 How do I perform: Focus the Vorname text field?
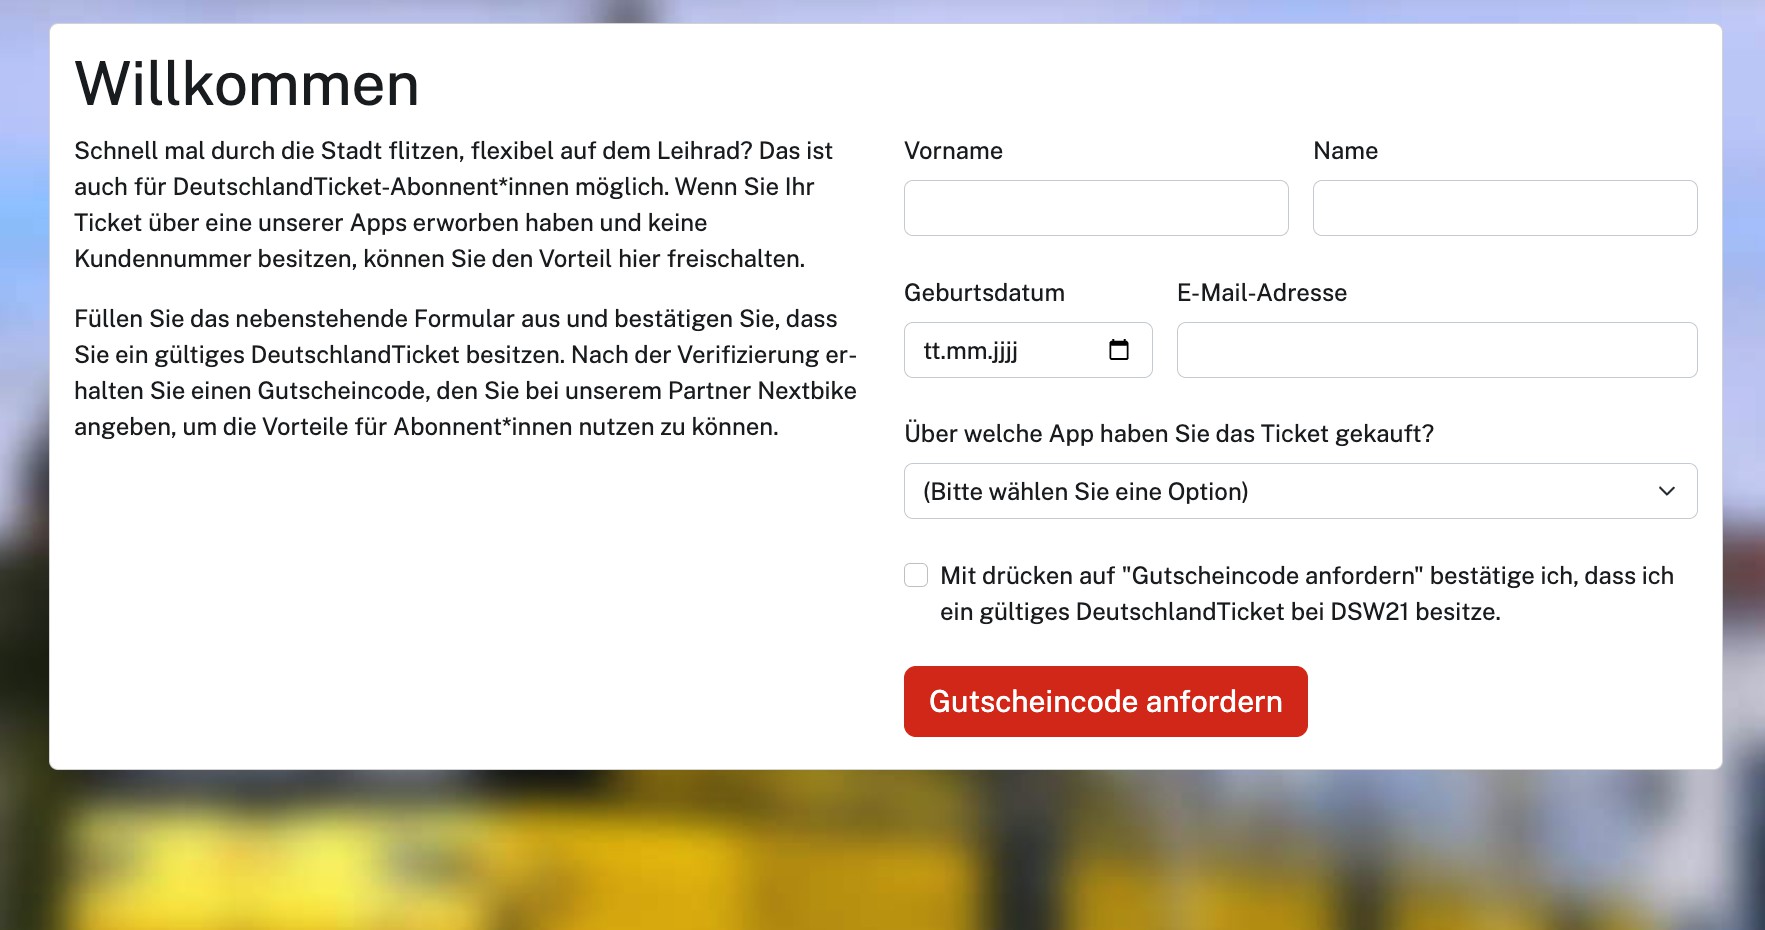pyautogui.click(x=1095, y=208)
